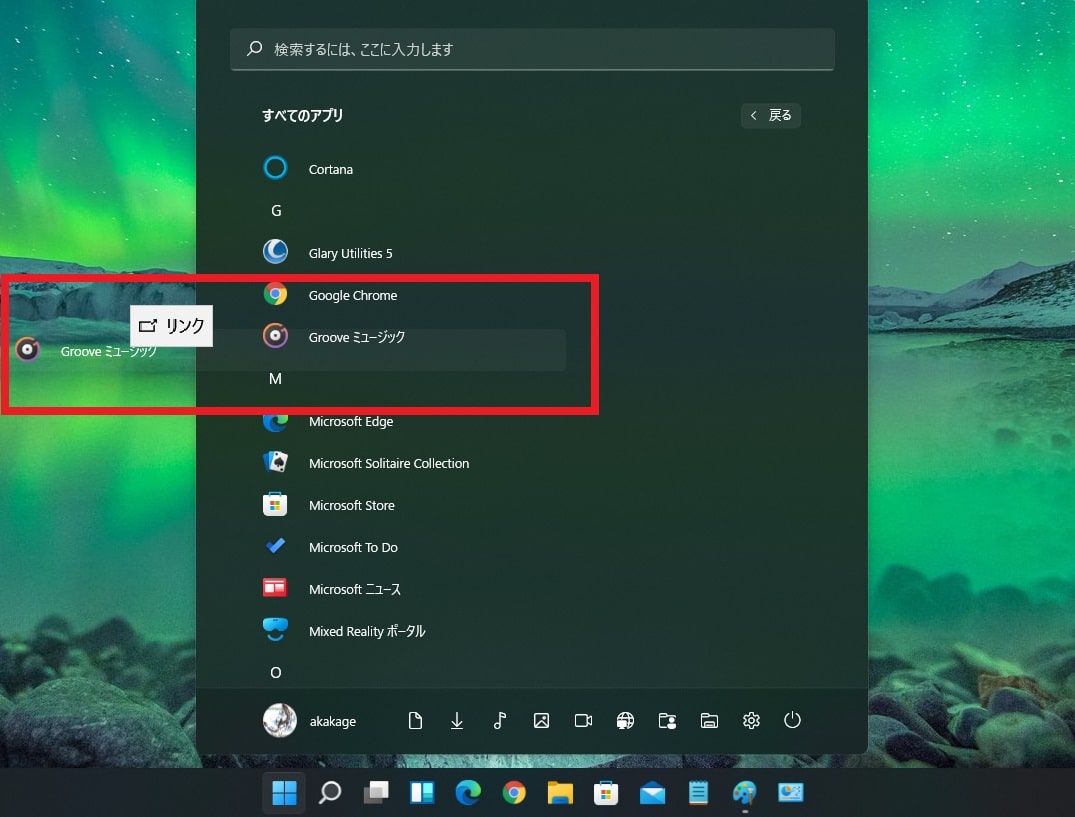Open Paint app from the taskbar
The width and height of the screenshot is (1075, 817).
tap(744, 792)
